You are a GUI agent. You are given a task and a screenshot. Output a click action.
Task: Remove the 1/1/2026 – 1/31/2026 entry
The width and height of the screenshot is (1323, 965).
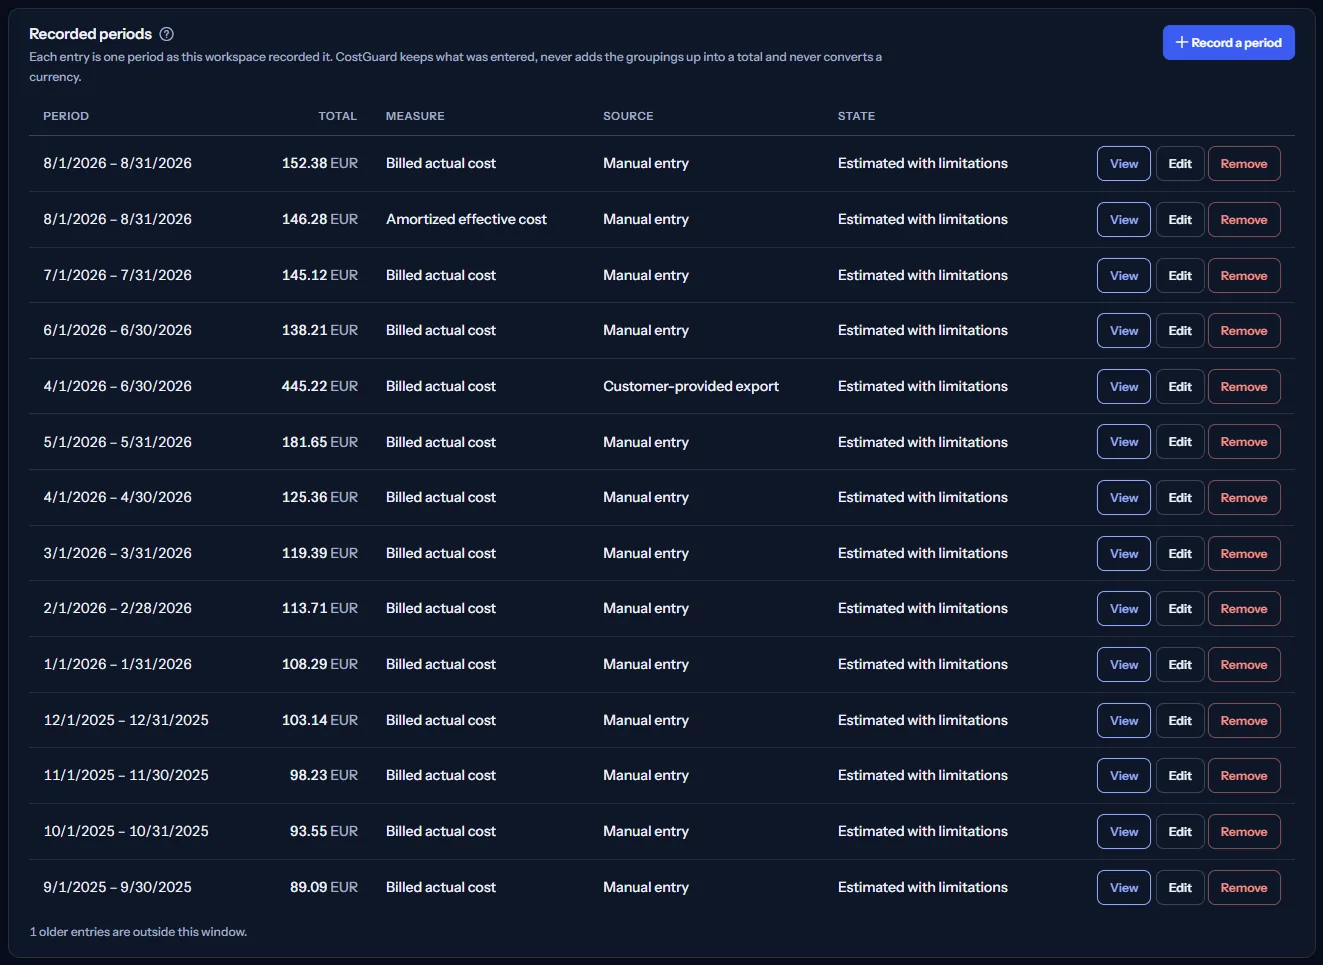tap(1244, 665)
